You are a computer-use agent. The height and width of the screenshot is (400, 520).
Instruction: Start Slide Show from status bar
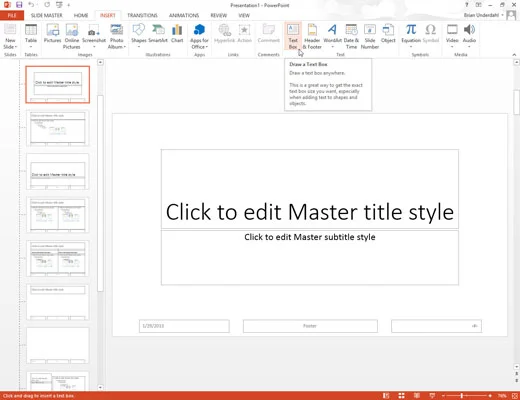(x=432, y=396)
